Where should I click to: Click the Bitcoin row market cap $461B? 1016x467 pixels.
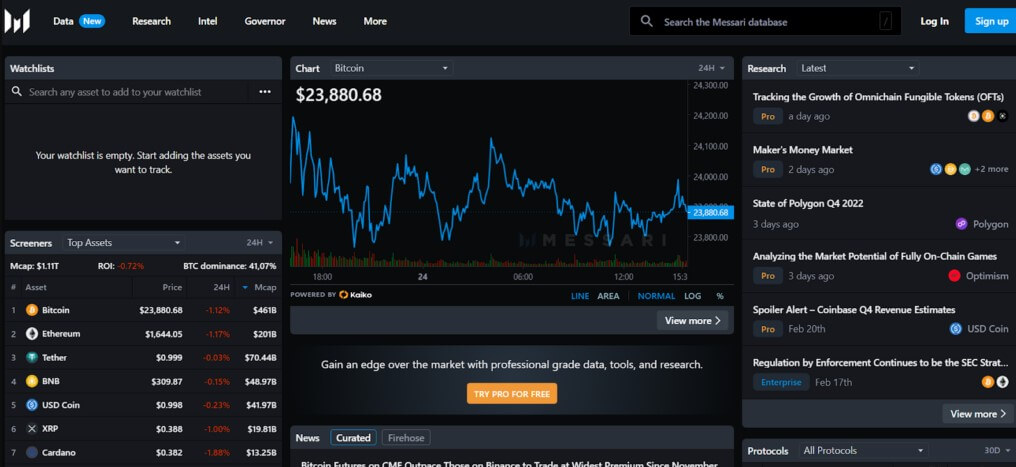tap(265, 310)
